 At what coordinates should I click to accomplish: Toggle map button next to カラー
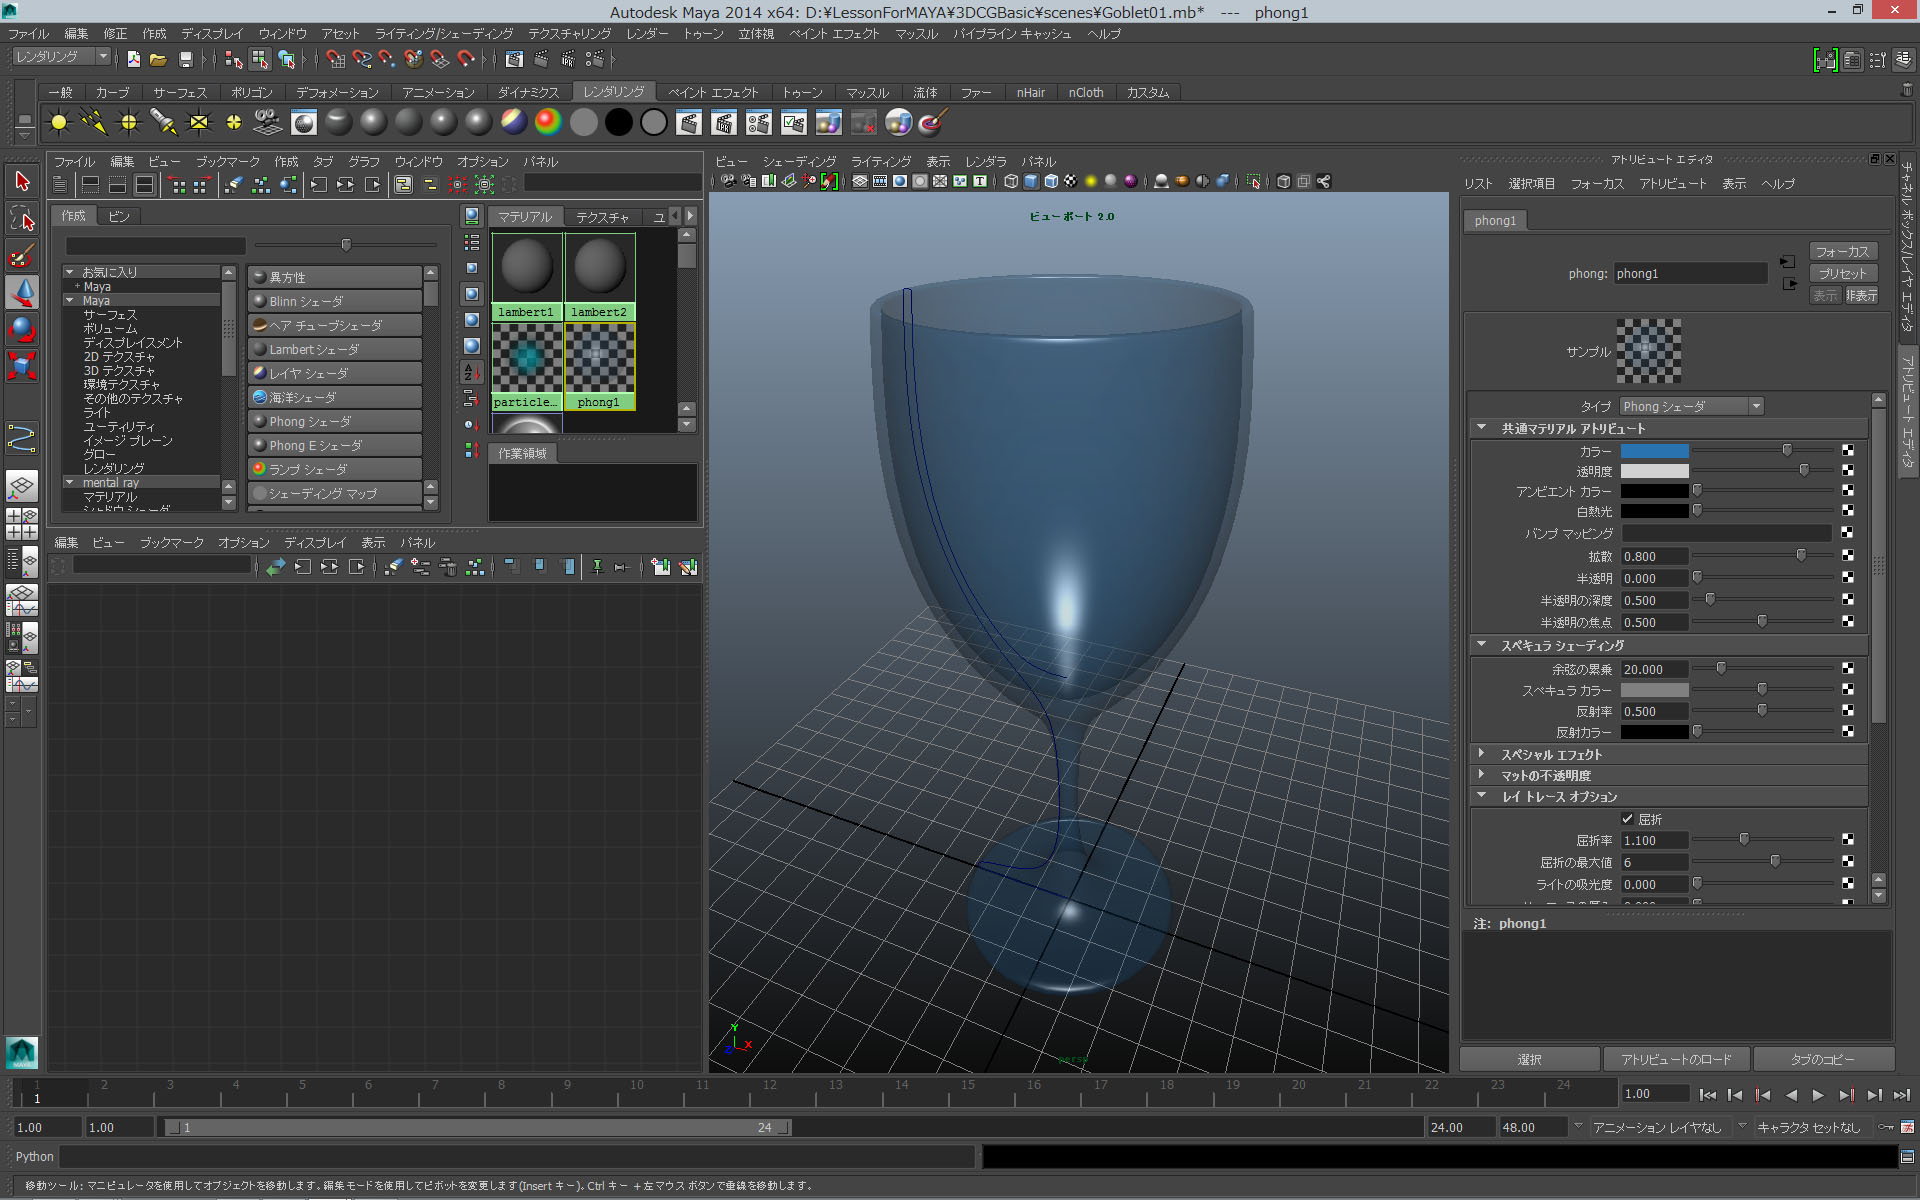click(1847, 450)
